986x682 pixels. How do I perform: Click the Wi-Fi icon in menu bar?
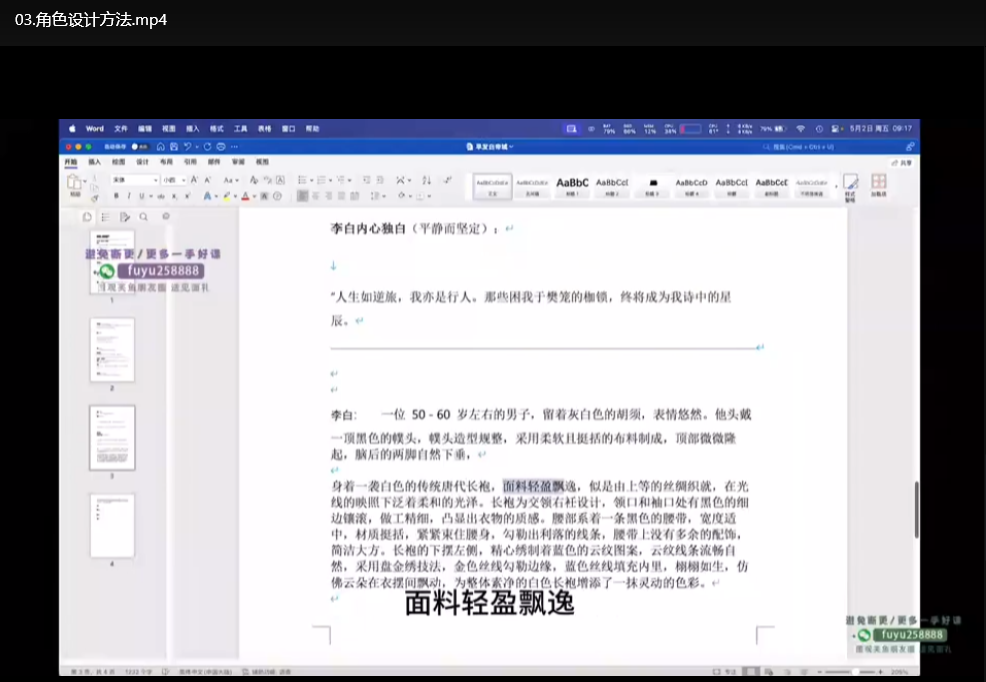(x=800, y=128)
